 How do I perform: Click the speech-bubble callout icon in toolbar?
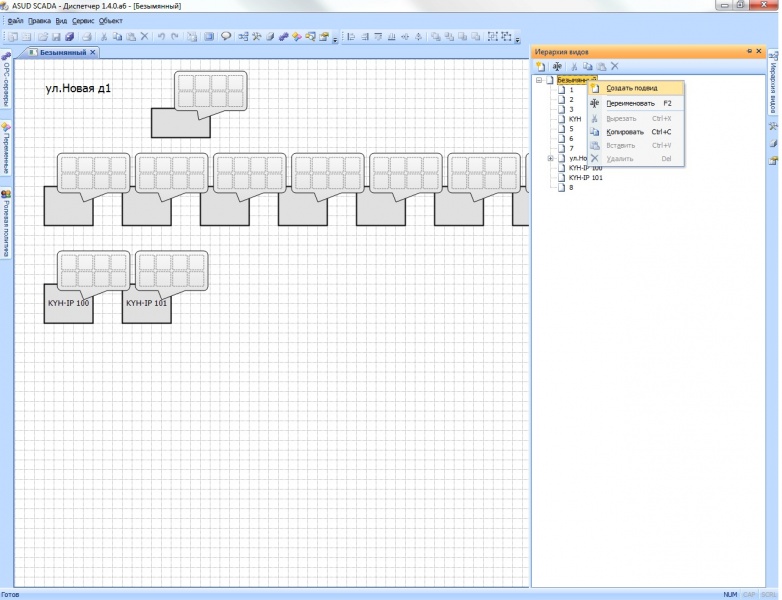[x=225, y=37]
